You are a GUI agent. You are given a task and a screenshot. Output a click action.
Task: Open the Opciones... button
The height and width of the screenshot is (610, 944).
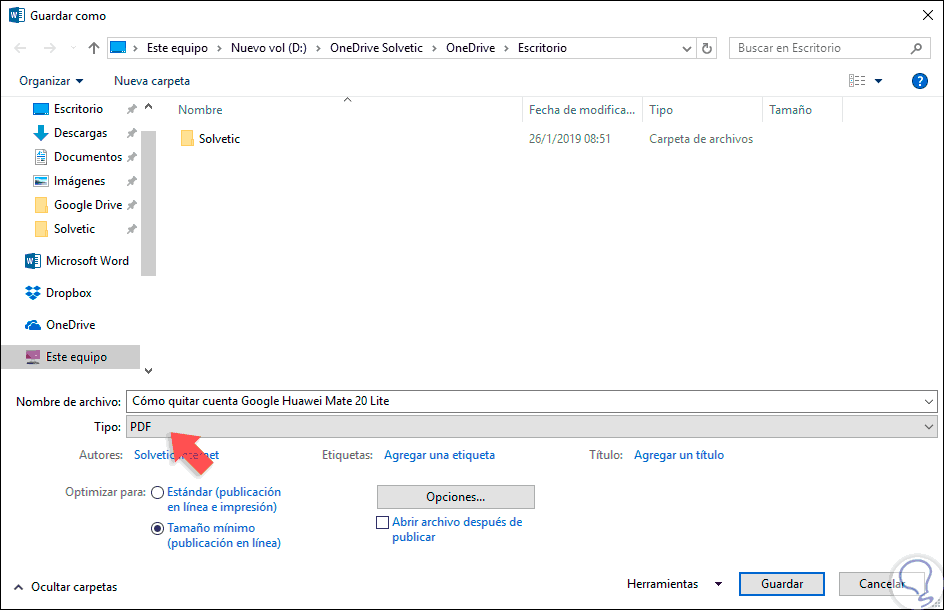(456, 497)
